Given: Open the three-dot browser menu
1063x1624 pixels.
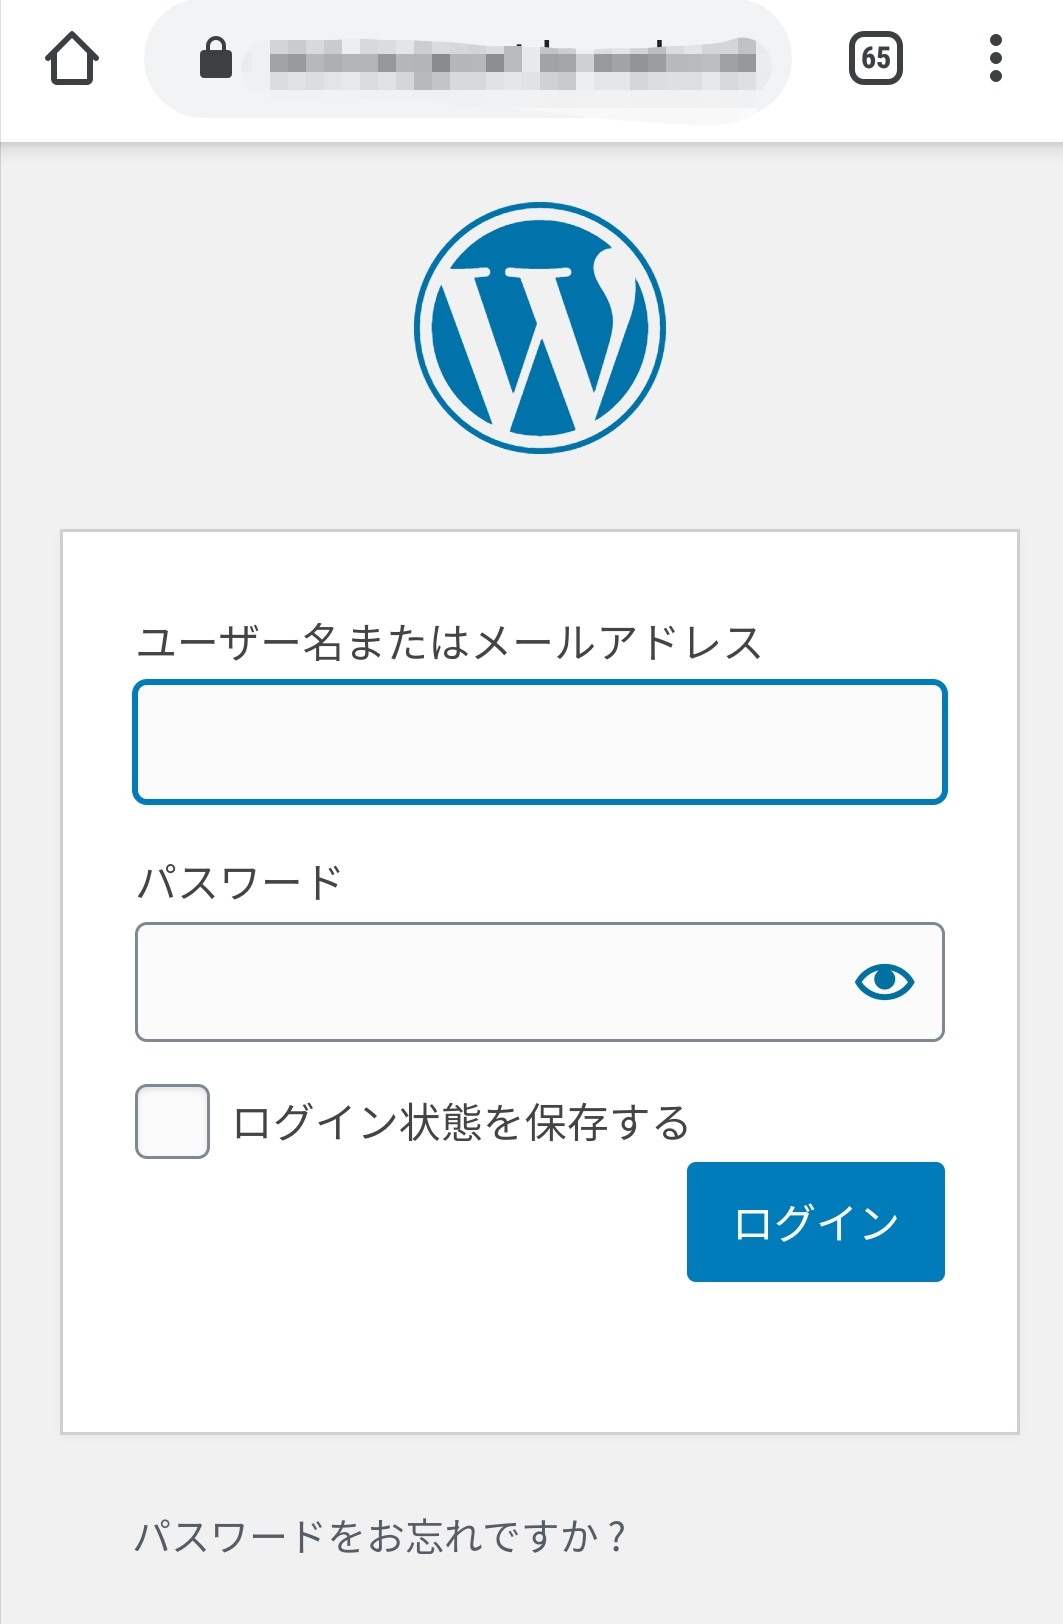Looking at the screenshot, I should pos(995,58).
